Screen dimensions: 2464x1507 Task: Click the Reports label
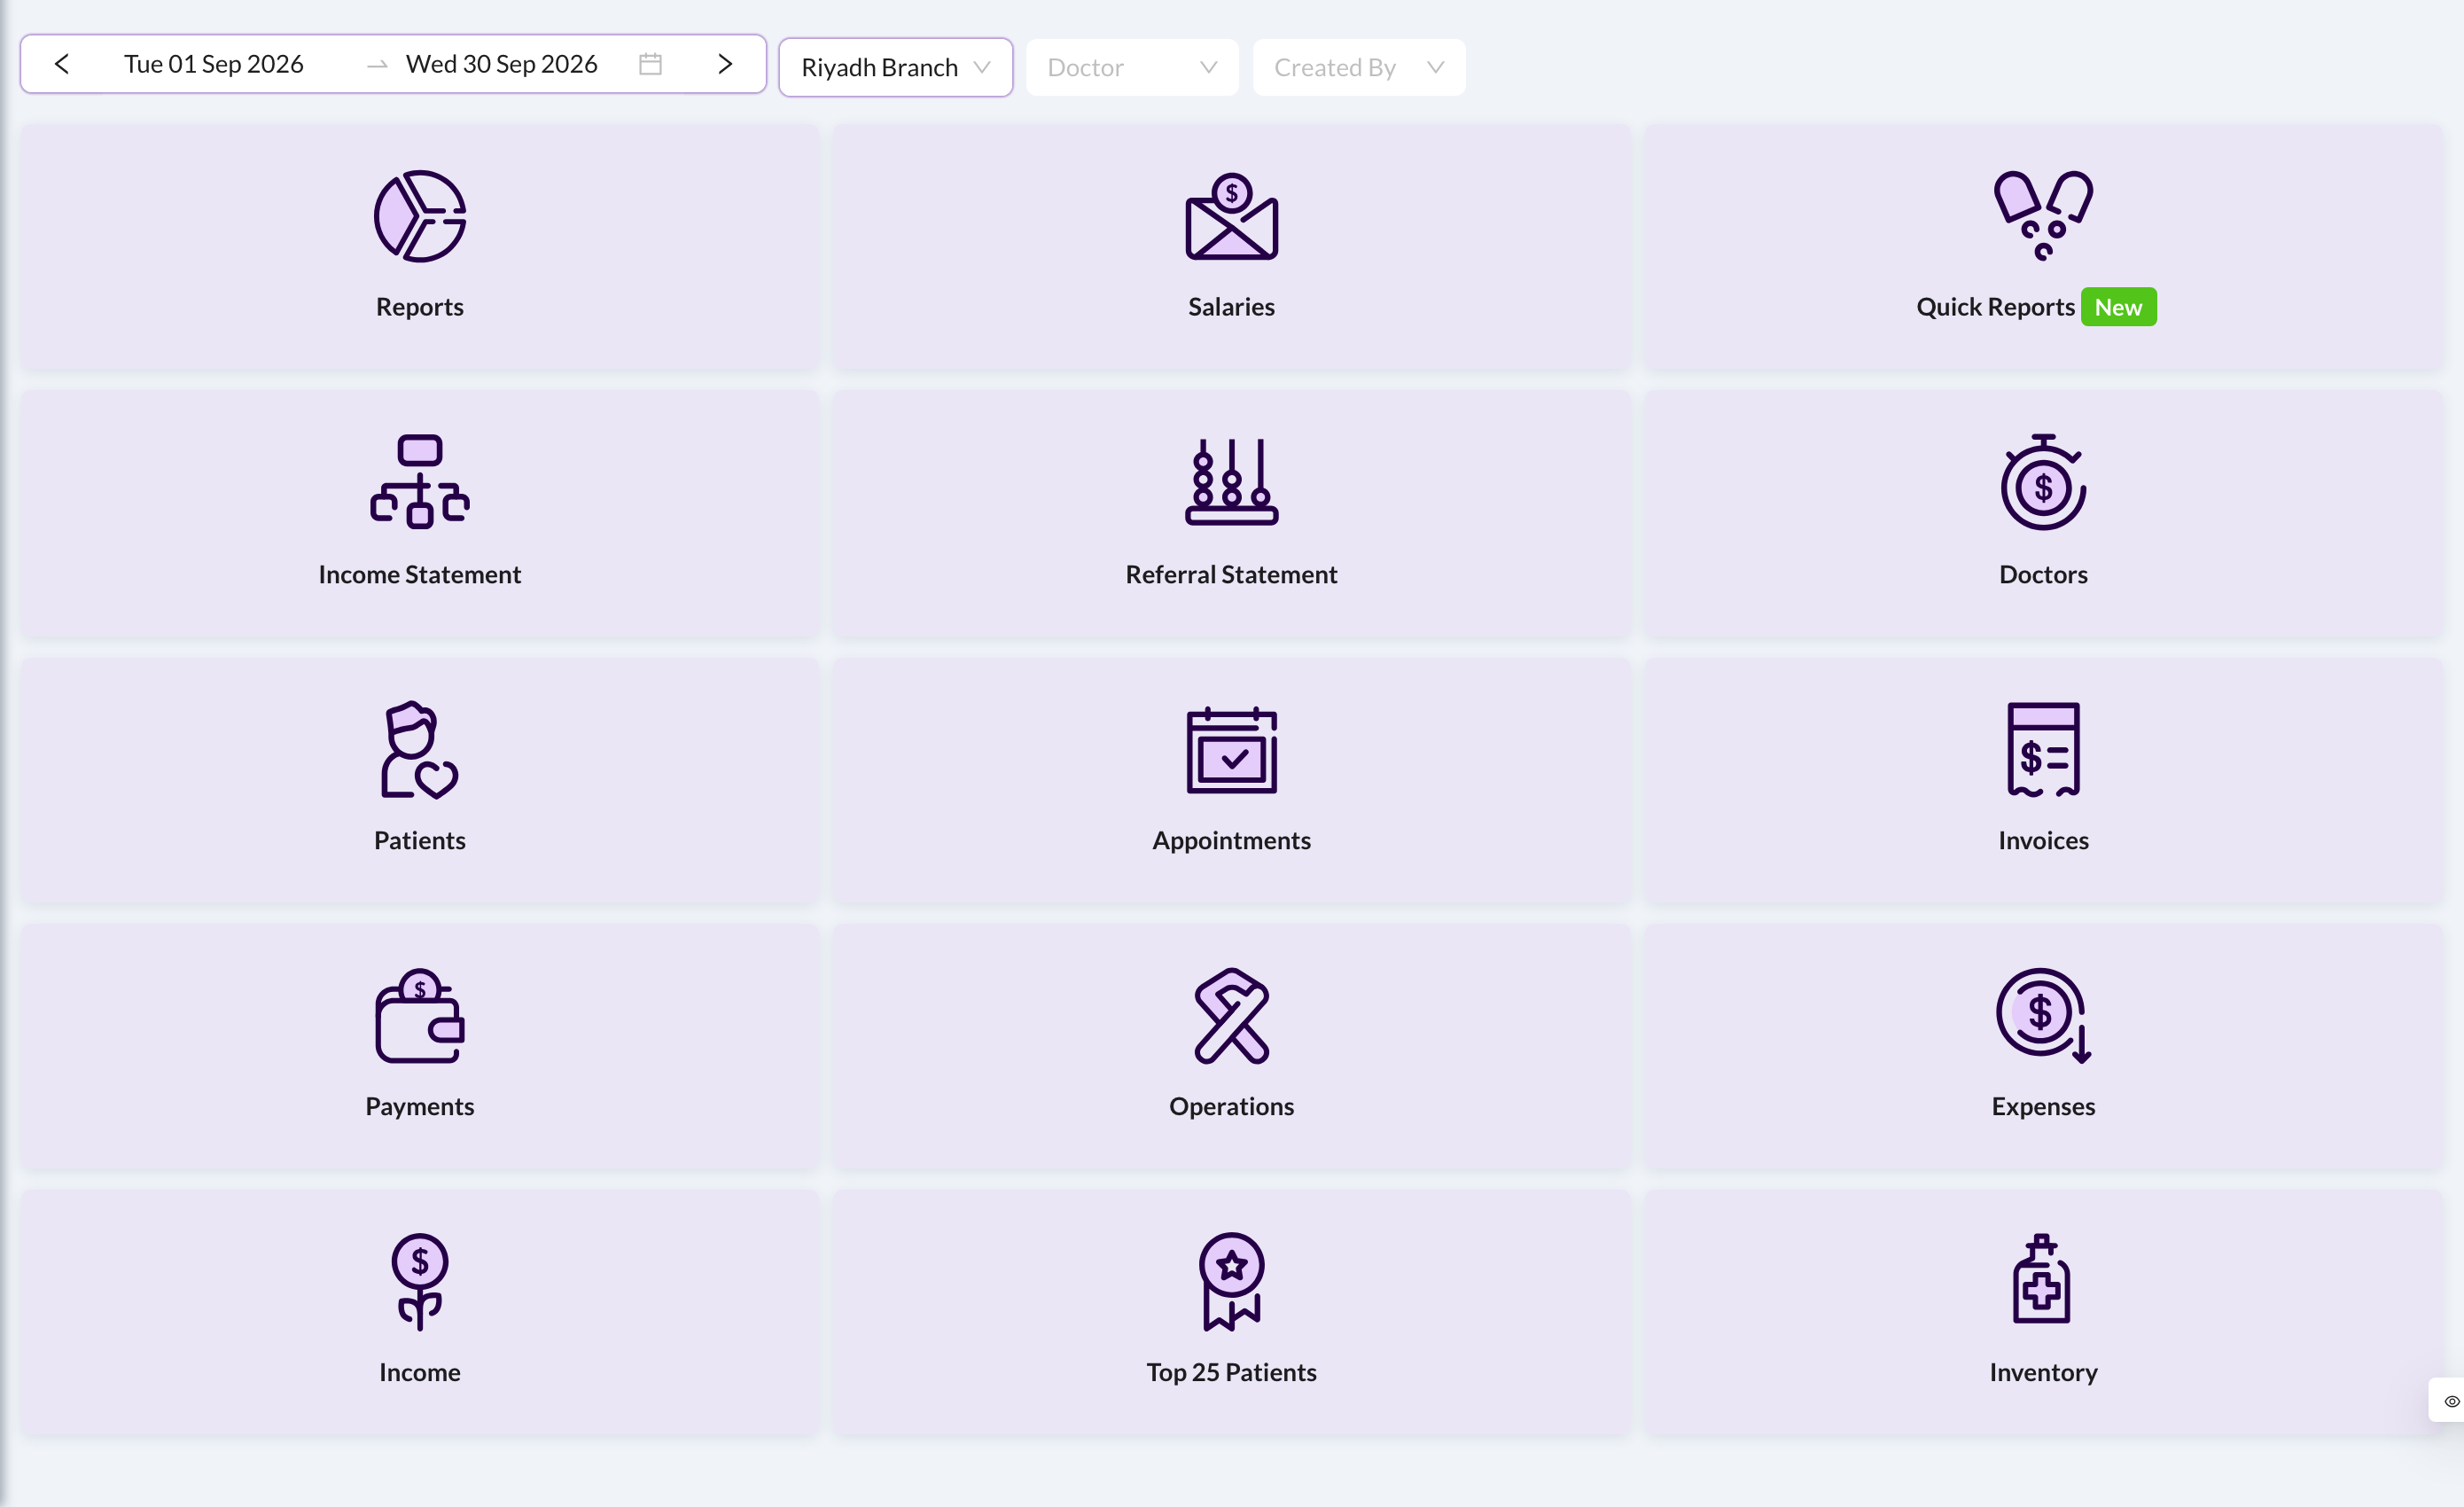click(x=420, y=307)
